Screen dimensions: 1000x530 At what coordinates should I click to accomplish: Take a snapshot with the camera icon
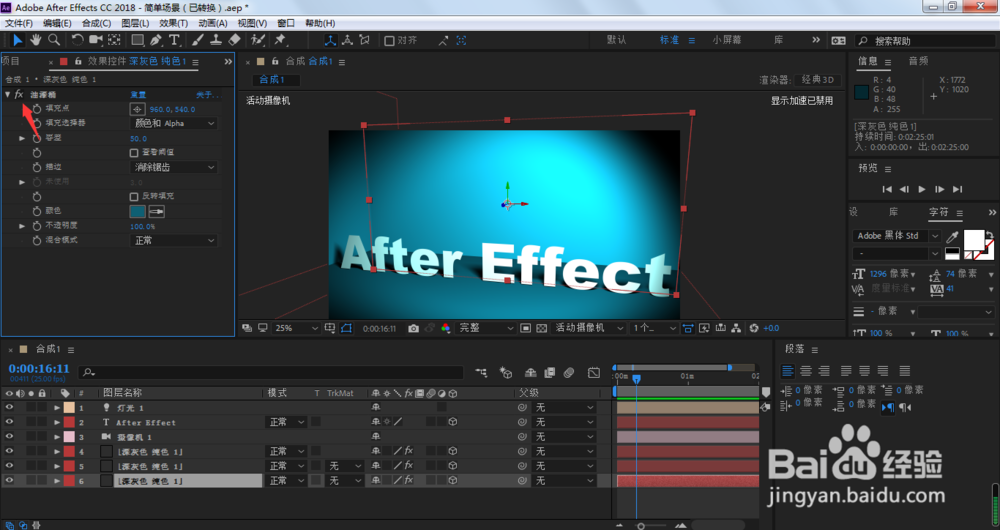pyautogui.click(x=413, y=328)
